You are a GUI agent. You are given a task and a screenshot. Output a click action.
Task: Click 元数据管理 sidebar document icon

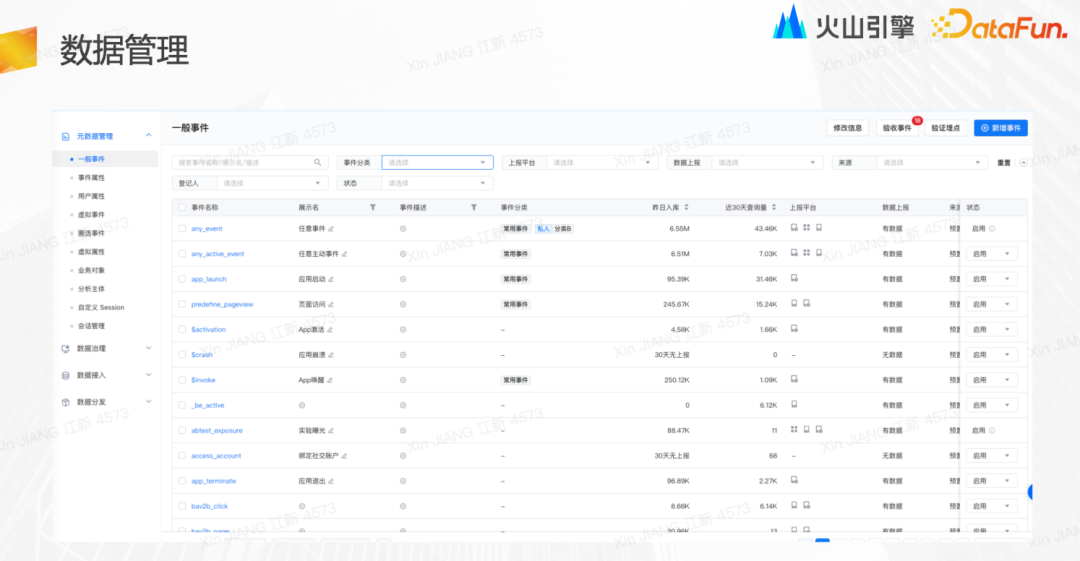(65, 136)
